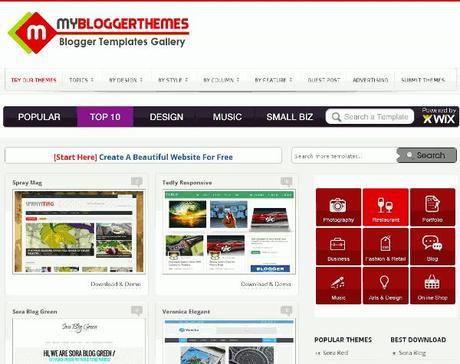Expand the By Feature dropdown menu
This screenshot has width=460, height=364.
click(273, 80)
